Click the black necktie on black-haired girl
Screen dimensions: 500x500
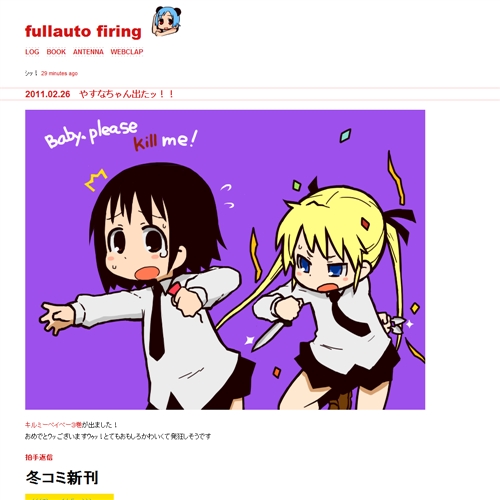[x=157, y=323]
